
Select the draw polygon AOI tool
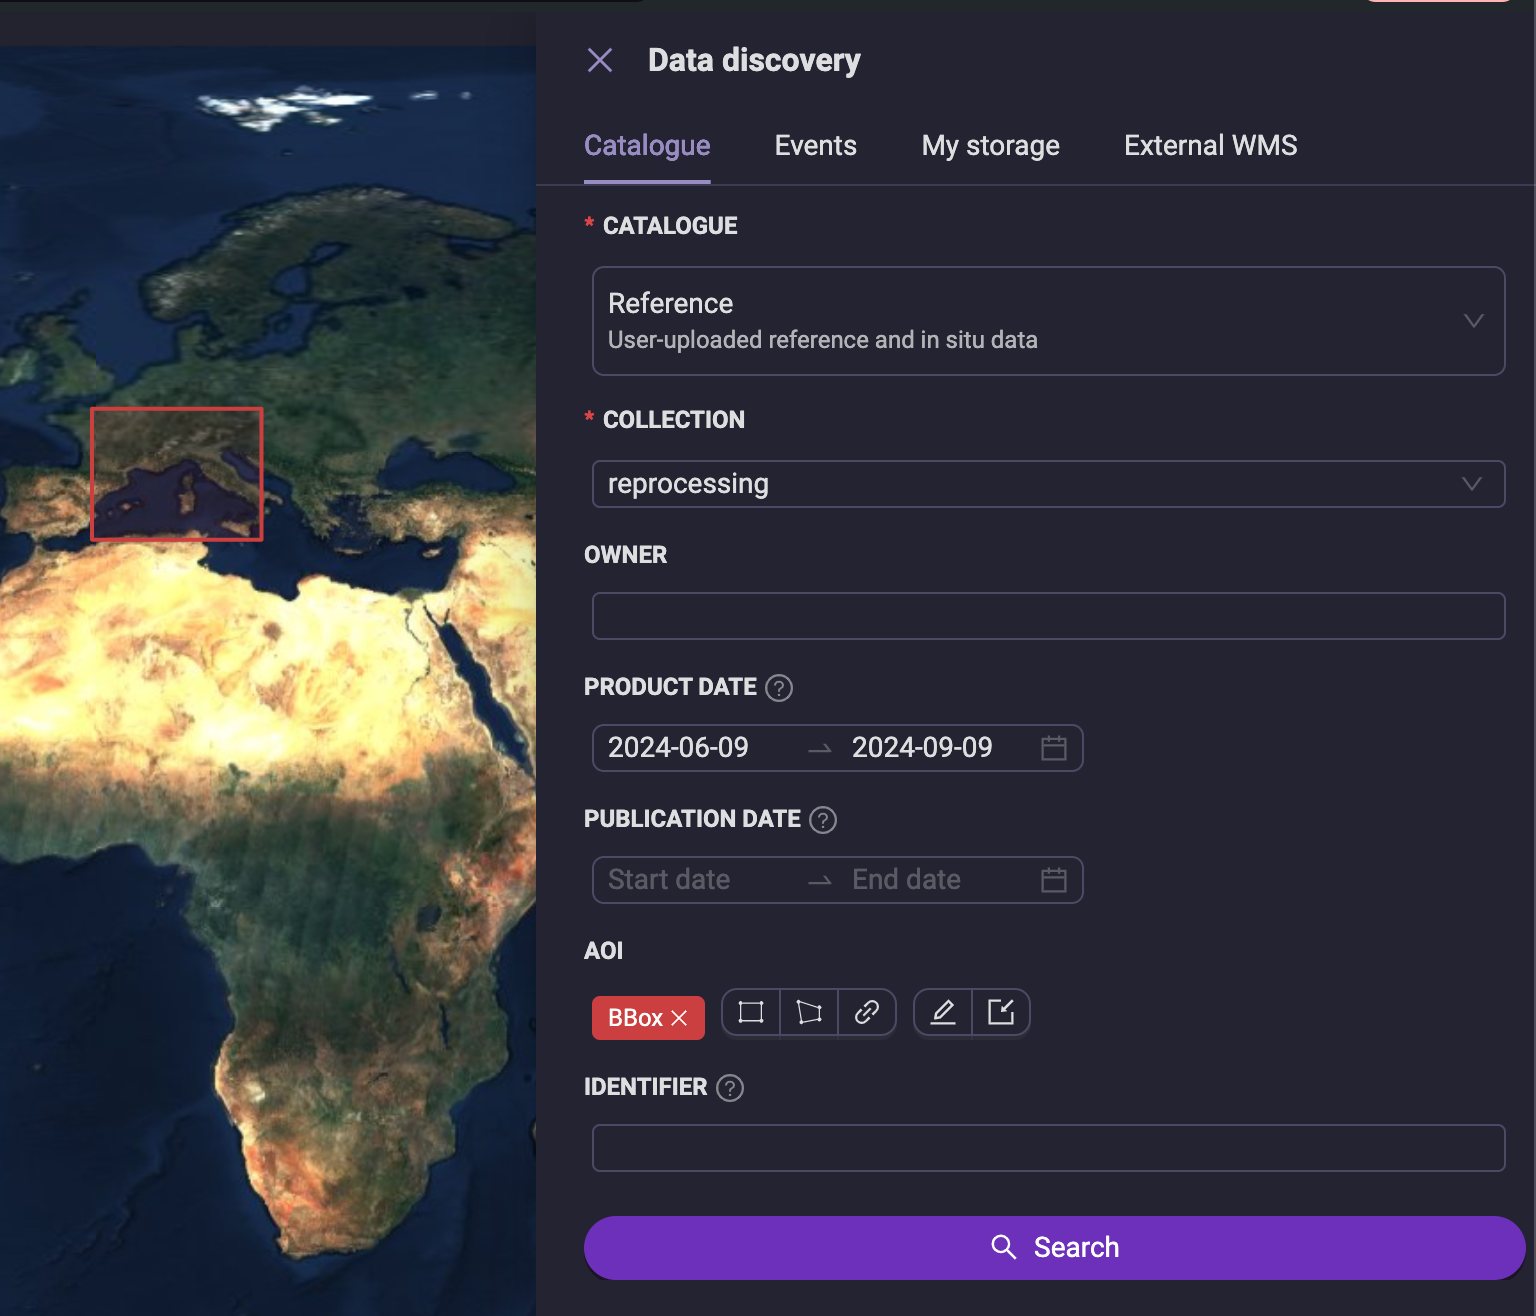(809, 1012)
